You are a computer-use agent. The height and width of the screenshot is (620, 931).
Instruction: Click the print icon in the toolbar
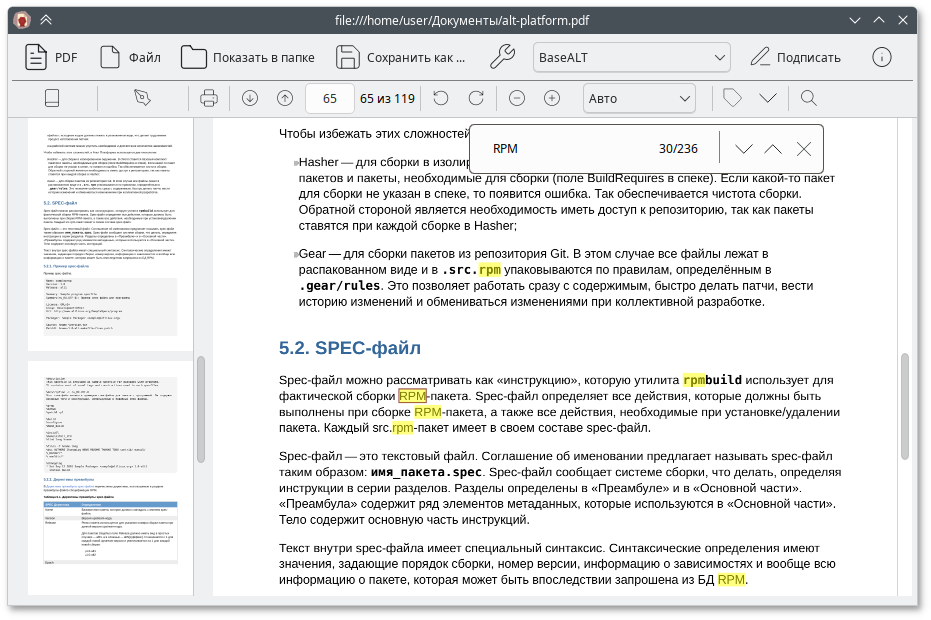pyautogui.click(x=209, y=98)
